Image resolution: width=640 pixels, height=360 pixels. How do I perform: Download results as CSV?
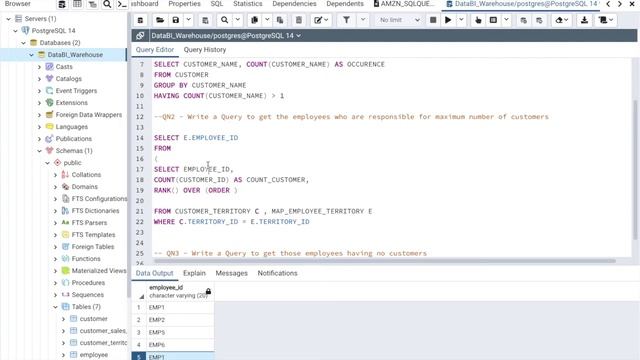[x=584, y=20]
